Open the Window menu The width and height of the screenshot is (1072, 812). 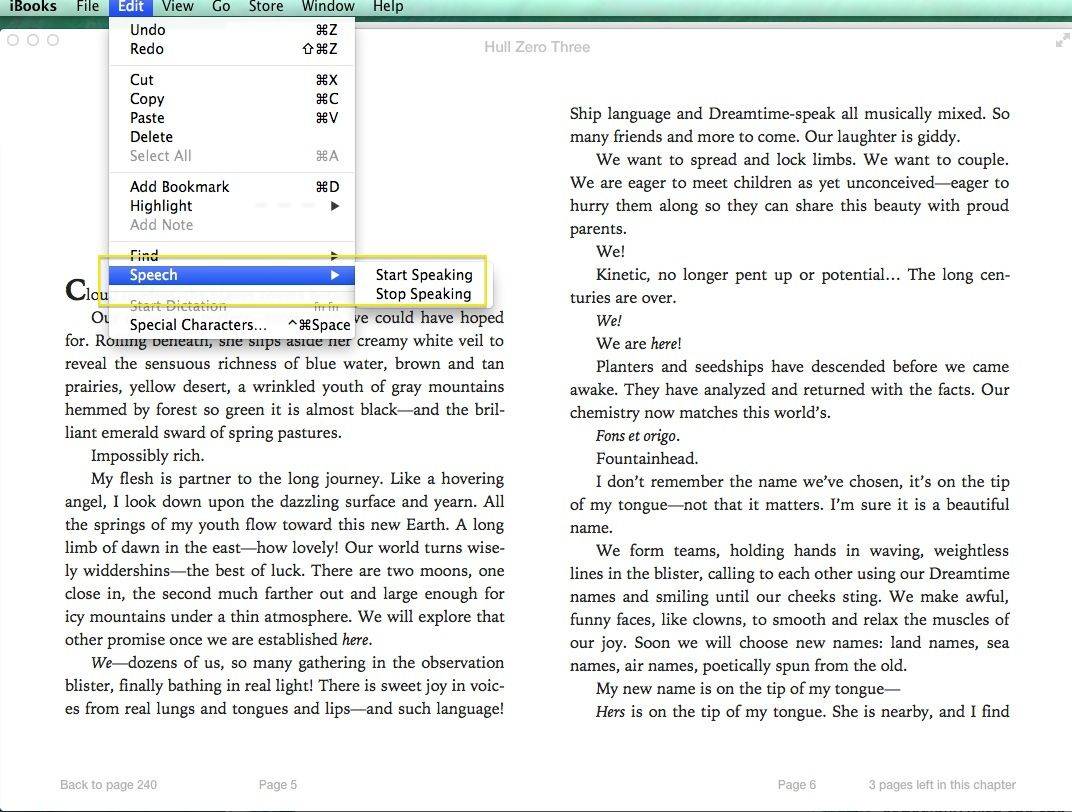[328, 7]
